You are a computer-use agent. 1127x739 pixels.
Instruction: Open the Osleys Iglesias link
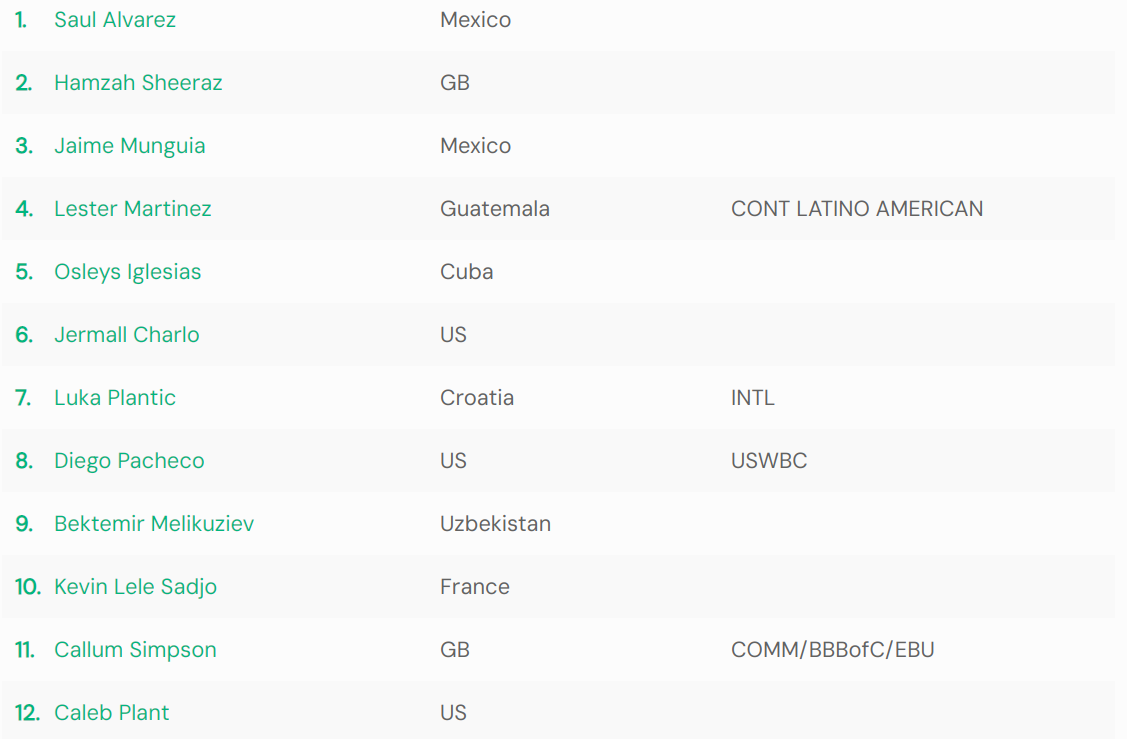128,272
